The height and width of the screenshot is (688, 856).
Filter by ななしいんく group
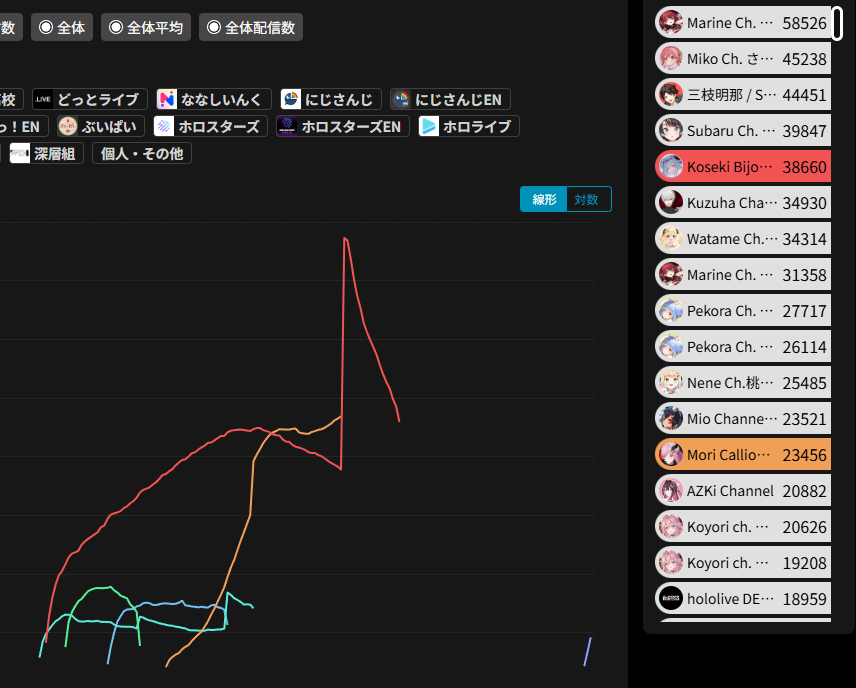click(x=213, y=99)
